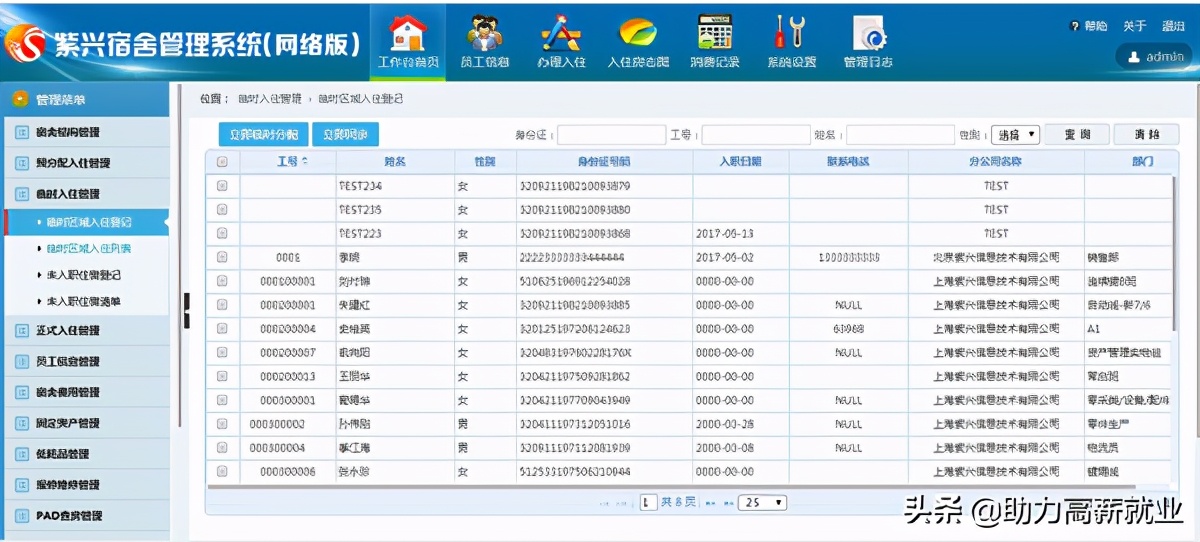Expand the formal check-in management menu
The height and width of the screenshot is (542, 1200).
(85, 330)
